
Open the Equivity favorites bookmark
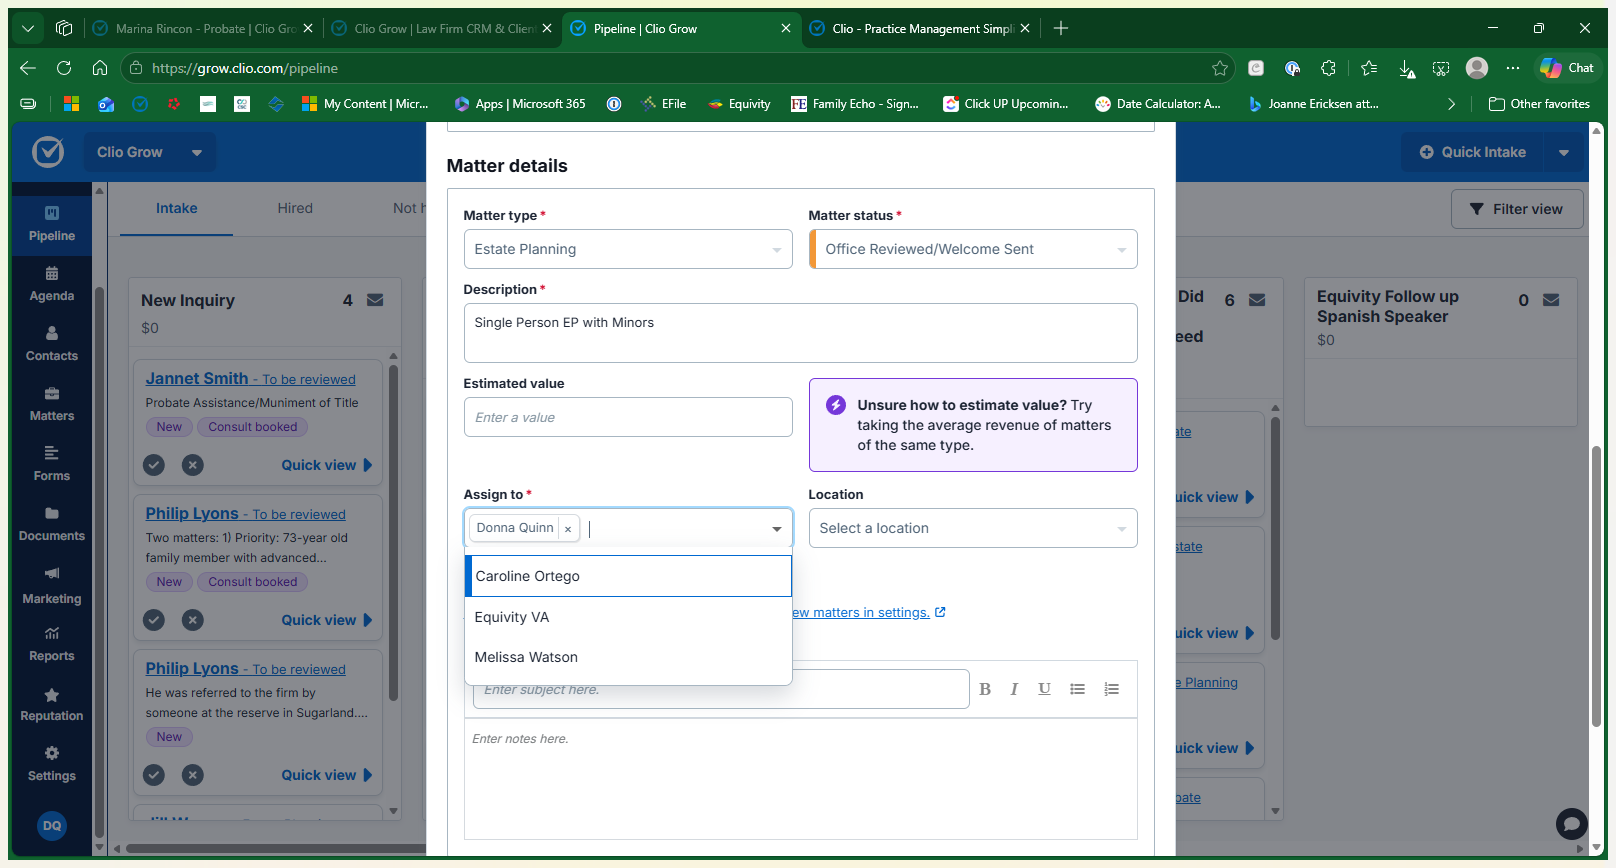pos(739,104)
